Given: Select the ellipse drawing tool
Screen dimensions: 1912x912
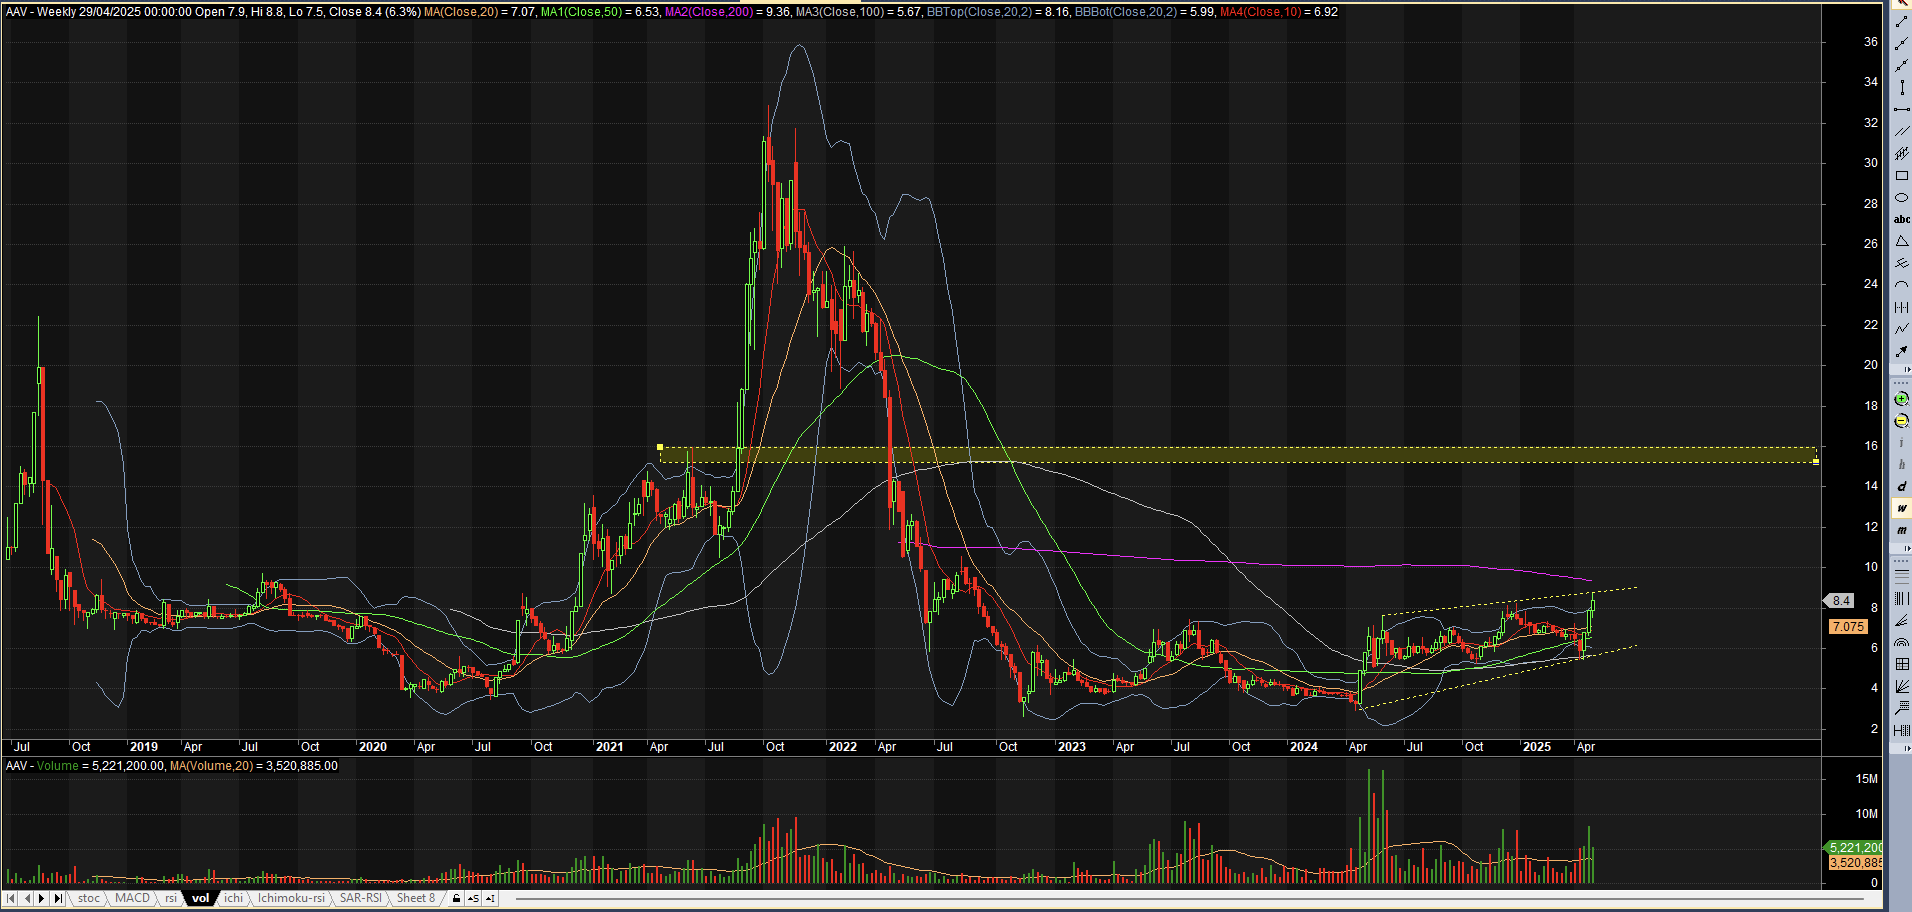Looking at the screenshot, I should click(x=1901, y=198).
